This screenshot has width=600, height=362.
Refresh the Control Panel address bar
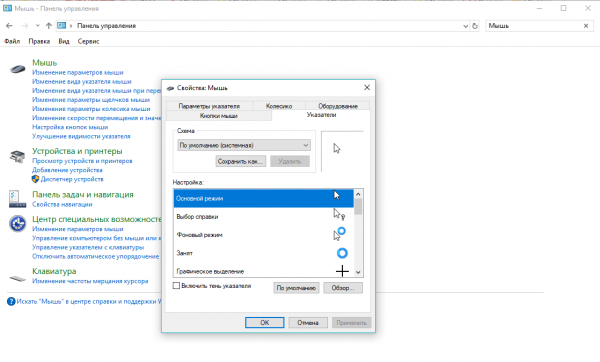click(x=475, y=26)
